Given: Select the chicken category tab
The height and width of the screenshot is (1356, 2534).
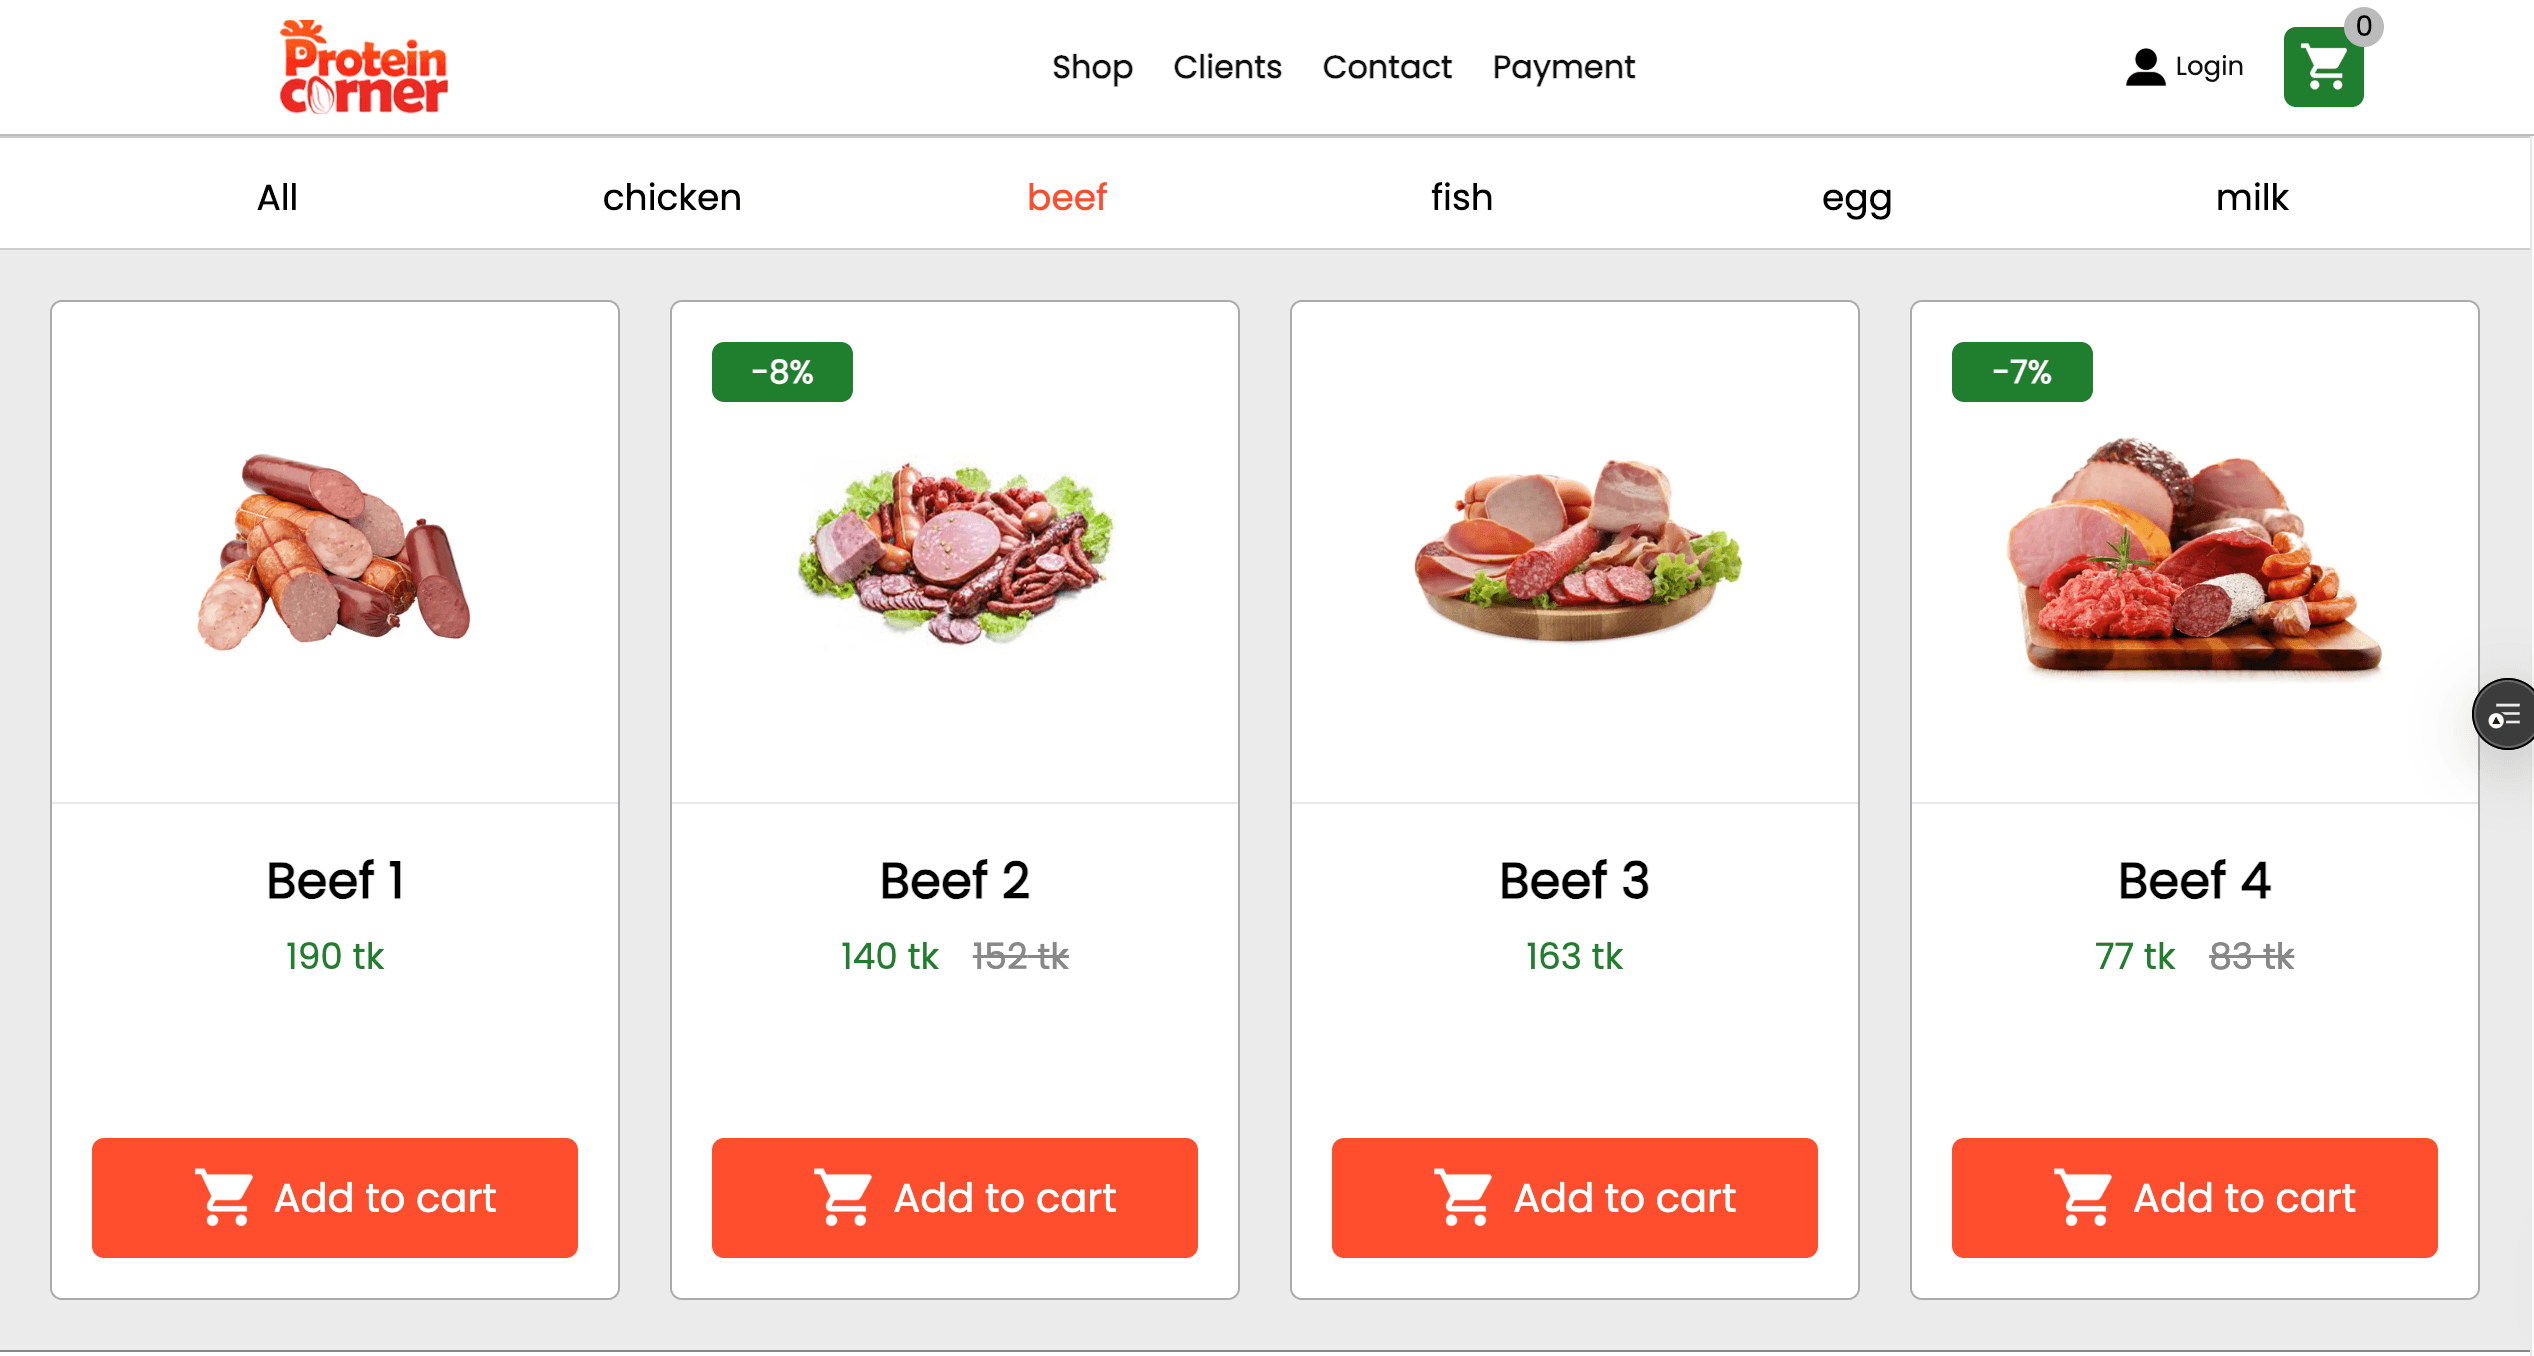Looking at the screenshot, I should tap(672, 197).
